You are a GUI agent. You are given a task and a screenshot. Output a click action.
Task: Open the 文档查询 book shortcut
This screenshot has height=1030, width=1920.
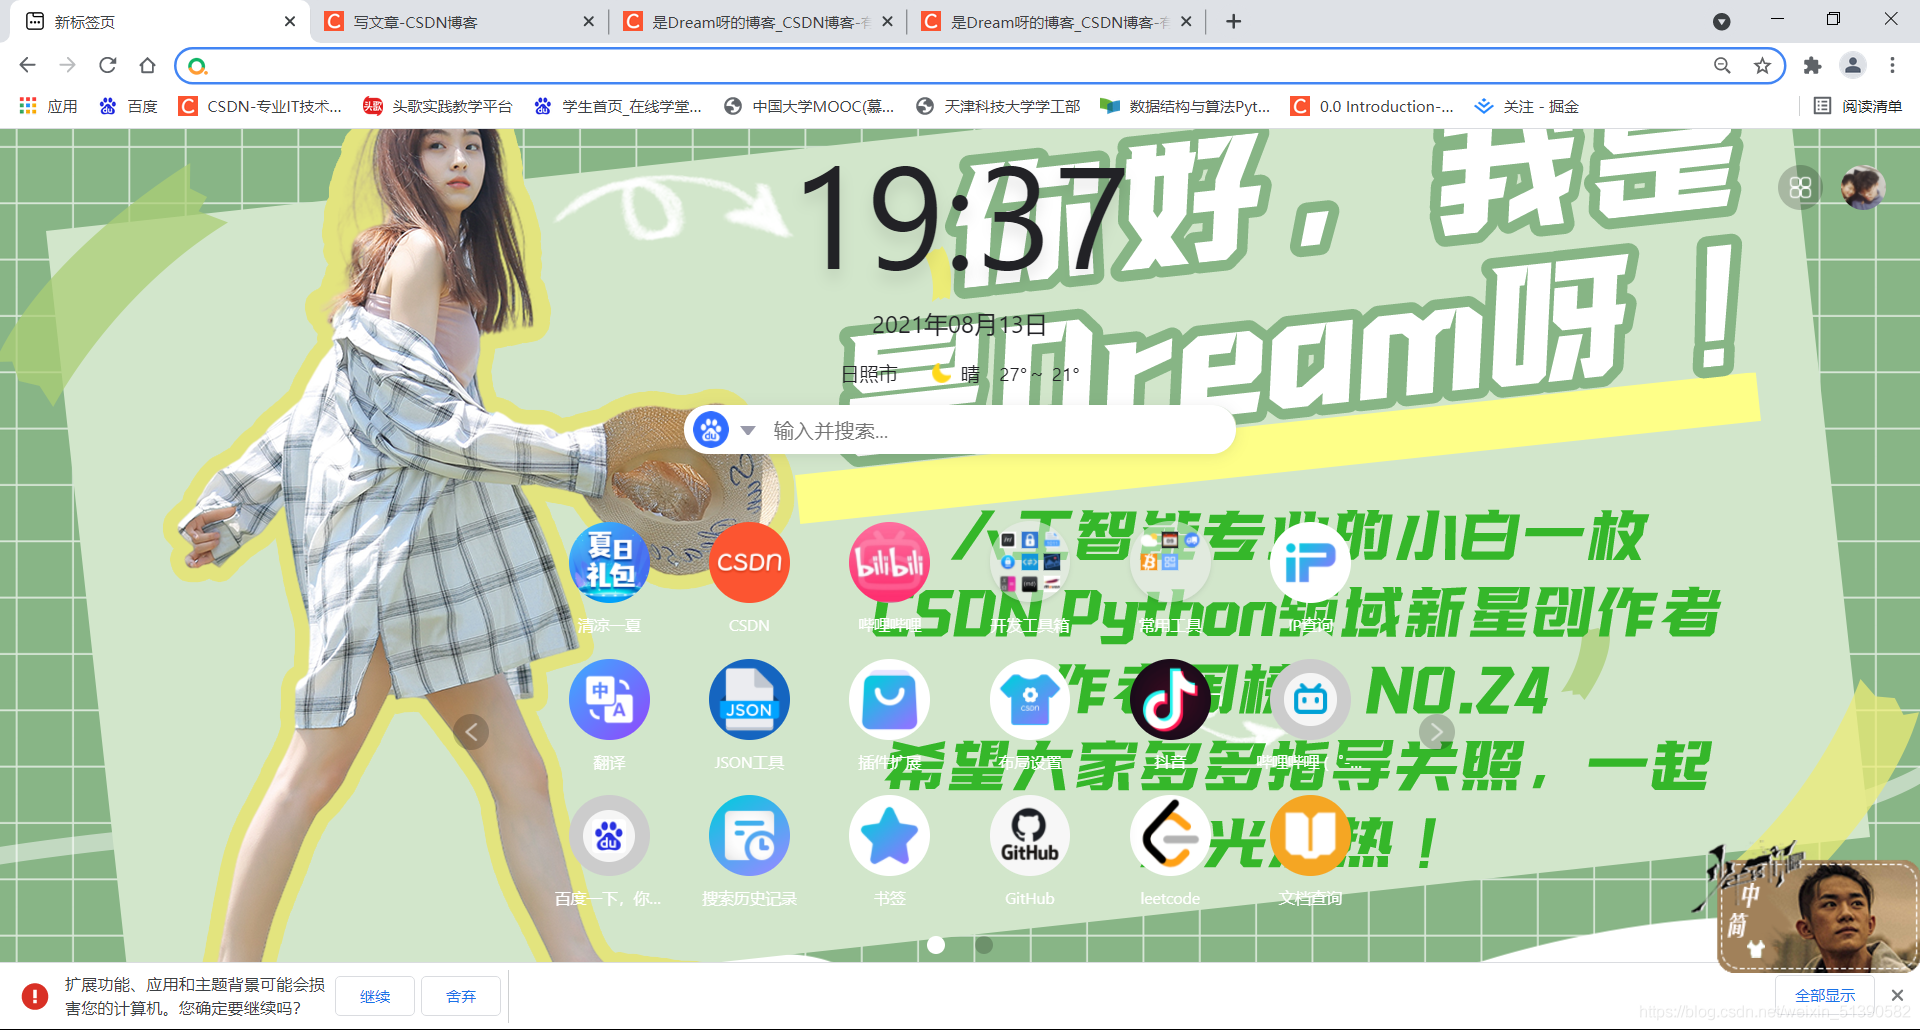(x=1310, y=836)
